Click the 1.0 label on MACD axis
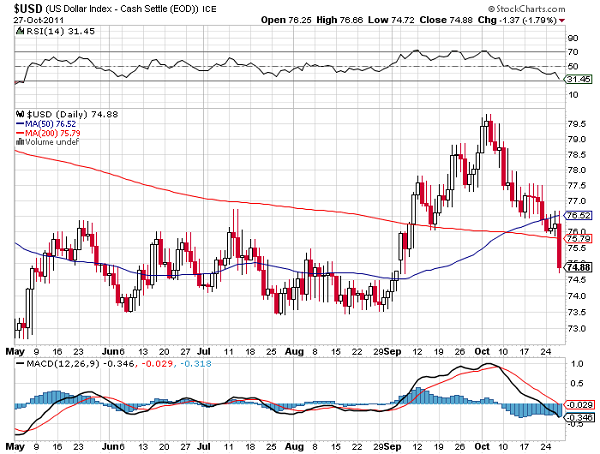This screenshot has width=600, height=454. tap(579, 364)
